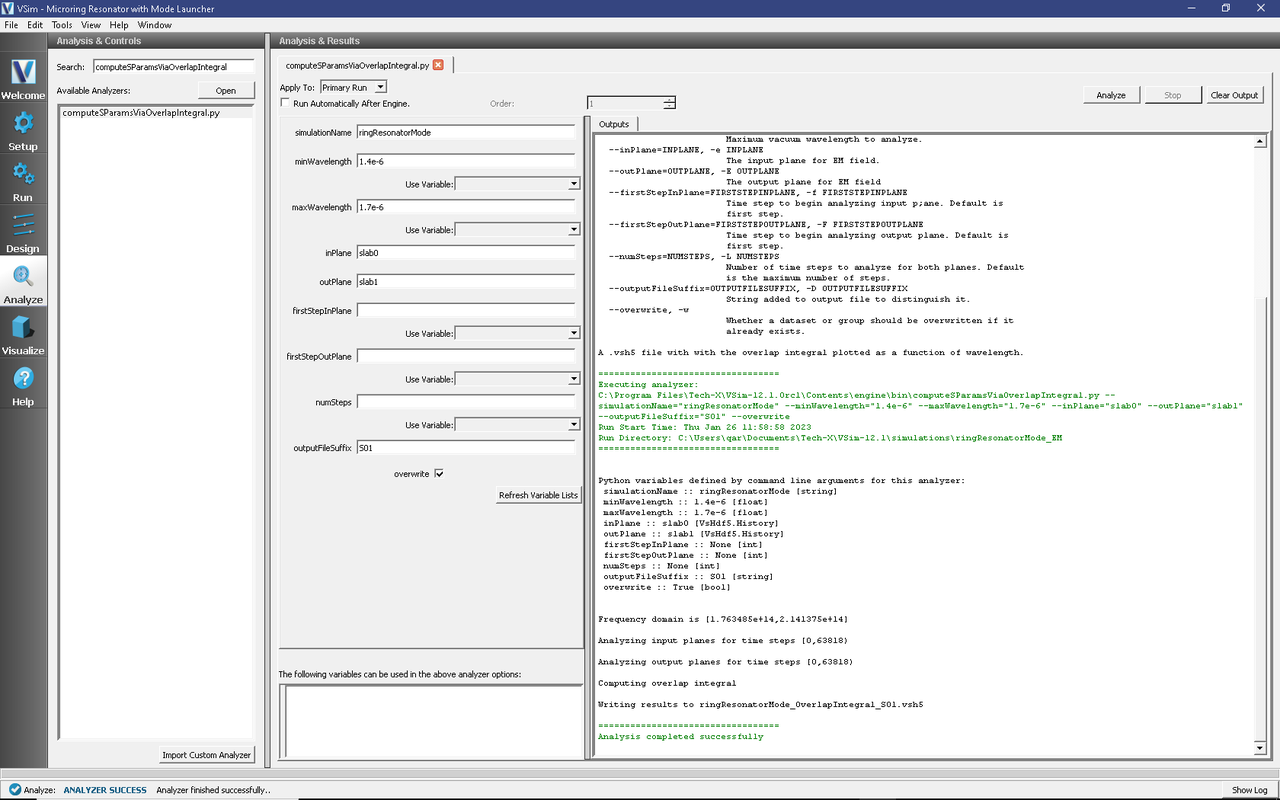Click the outPlane input field

(x=466, y=282)
